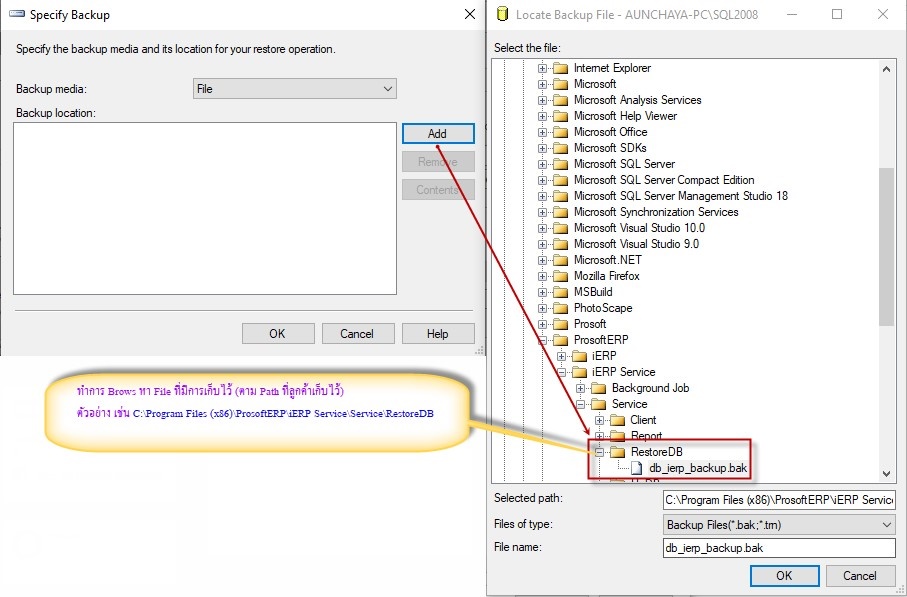Select Microsoft Office folder icon
The width and height of the screenshot is (907, 597).
pyautogui.click(x=561, y=132)
